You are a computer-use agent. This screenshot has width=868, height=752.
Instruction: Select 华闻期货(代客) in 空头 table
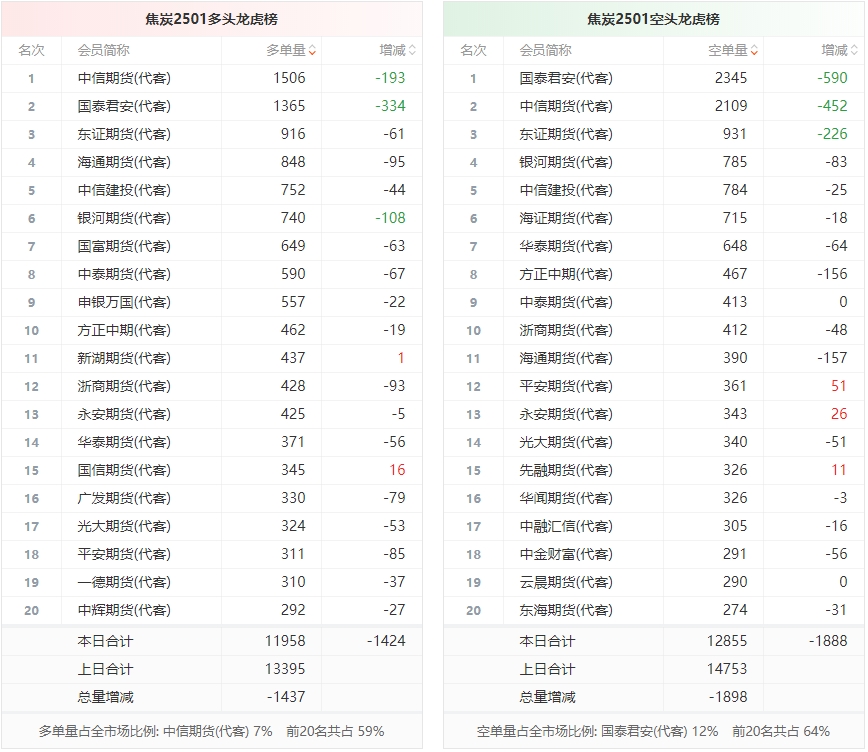coord(566,498)
